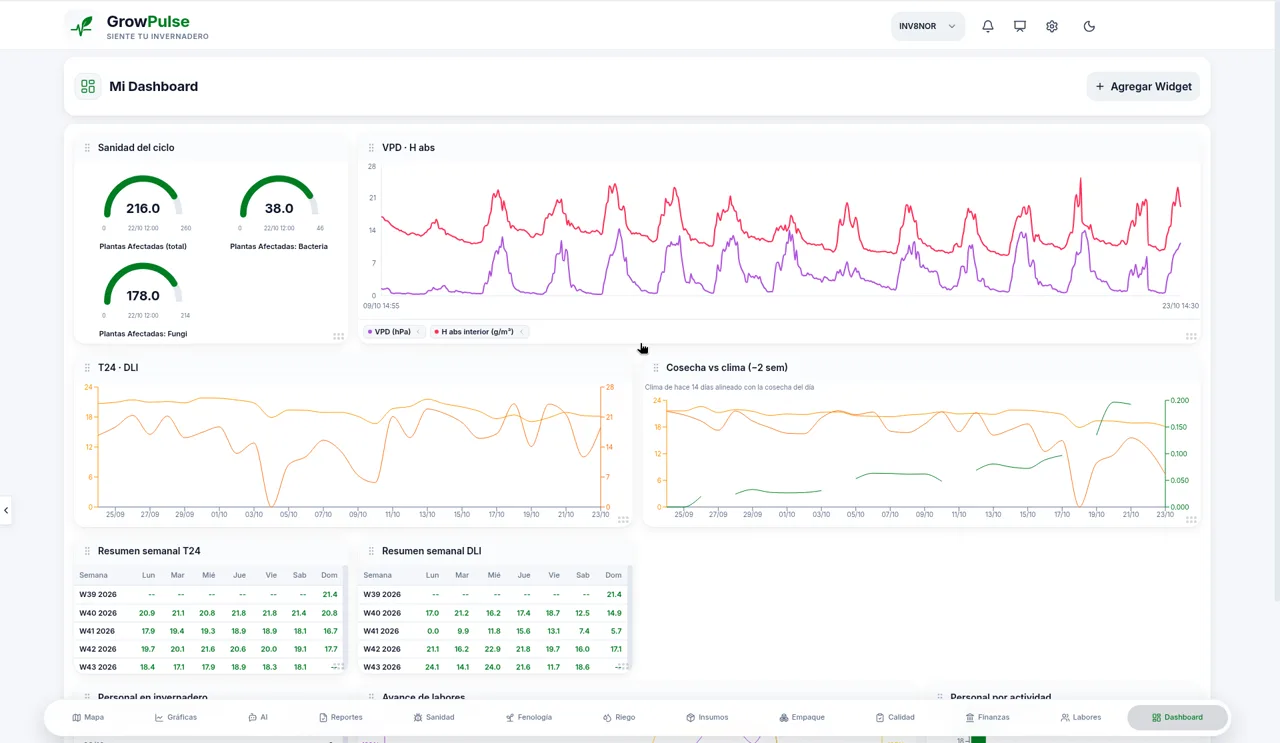Click the 09/10 14:55 start date label
The height and width of the screenshot is (743, 1280).
[381, 306]
